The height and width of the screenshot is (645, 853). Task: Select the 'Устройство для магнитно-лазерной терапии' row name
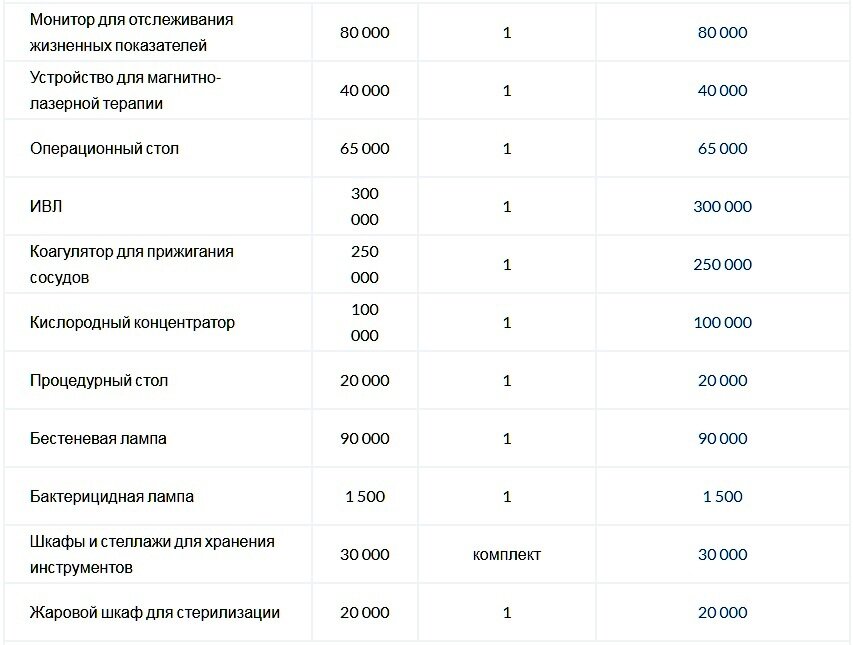[125, 90]
